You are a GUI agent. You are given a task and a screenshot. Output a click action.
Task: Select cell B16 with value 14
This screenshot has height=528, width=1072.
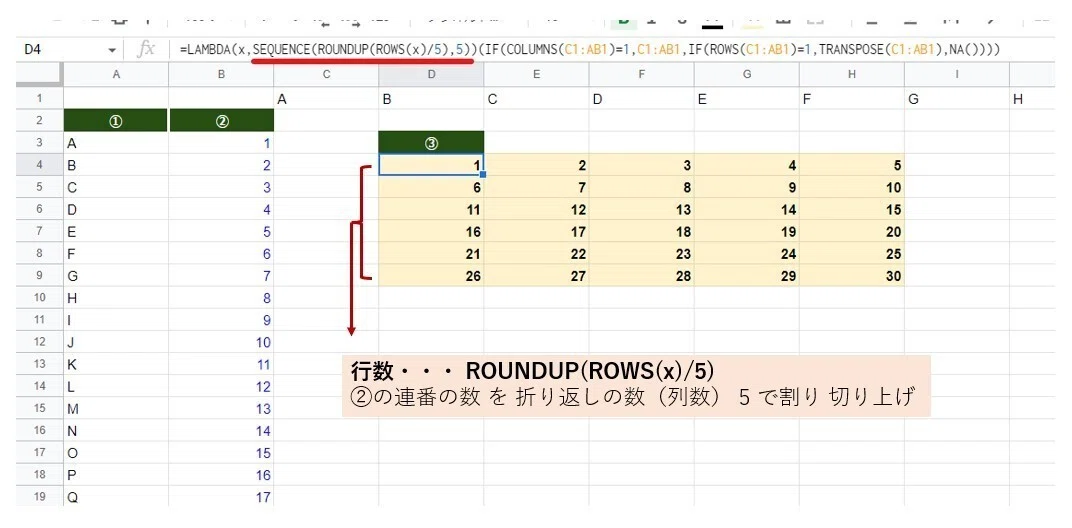click(x=222, y=431)
